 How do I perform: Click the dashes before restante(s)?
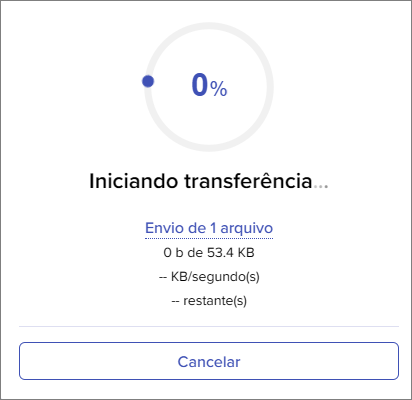pyautogui.click(x=175, y=301)
